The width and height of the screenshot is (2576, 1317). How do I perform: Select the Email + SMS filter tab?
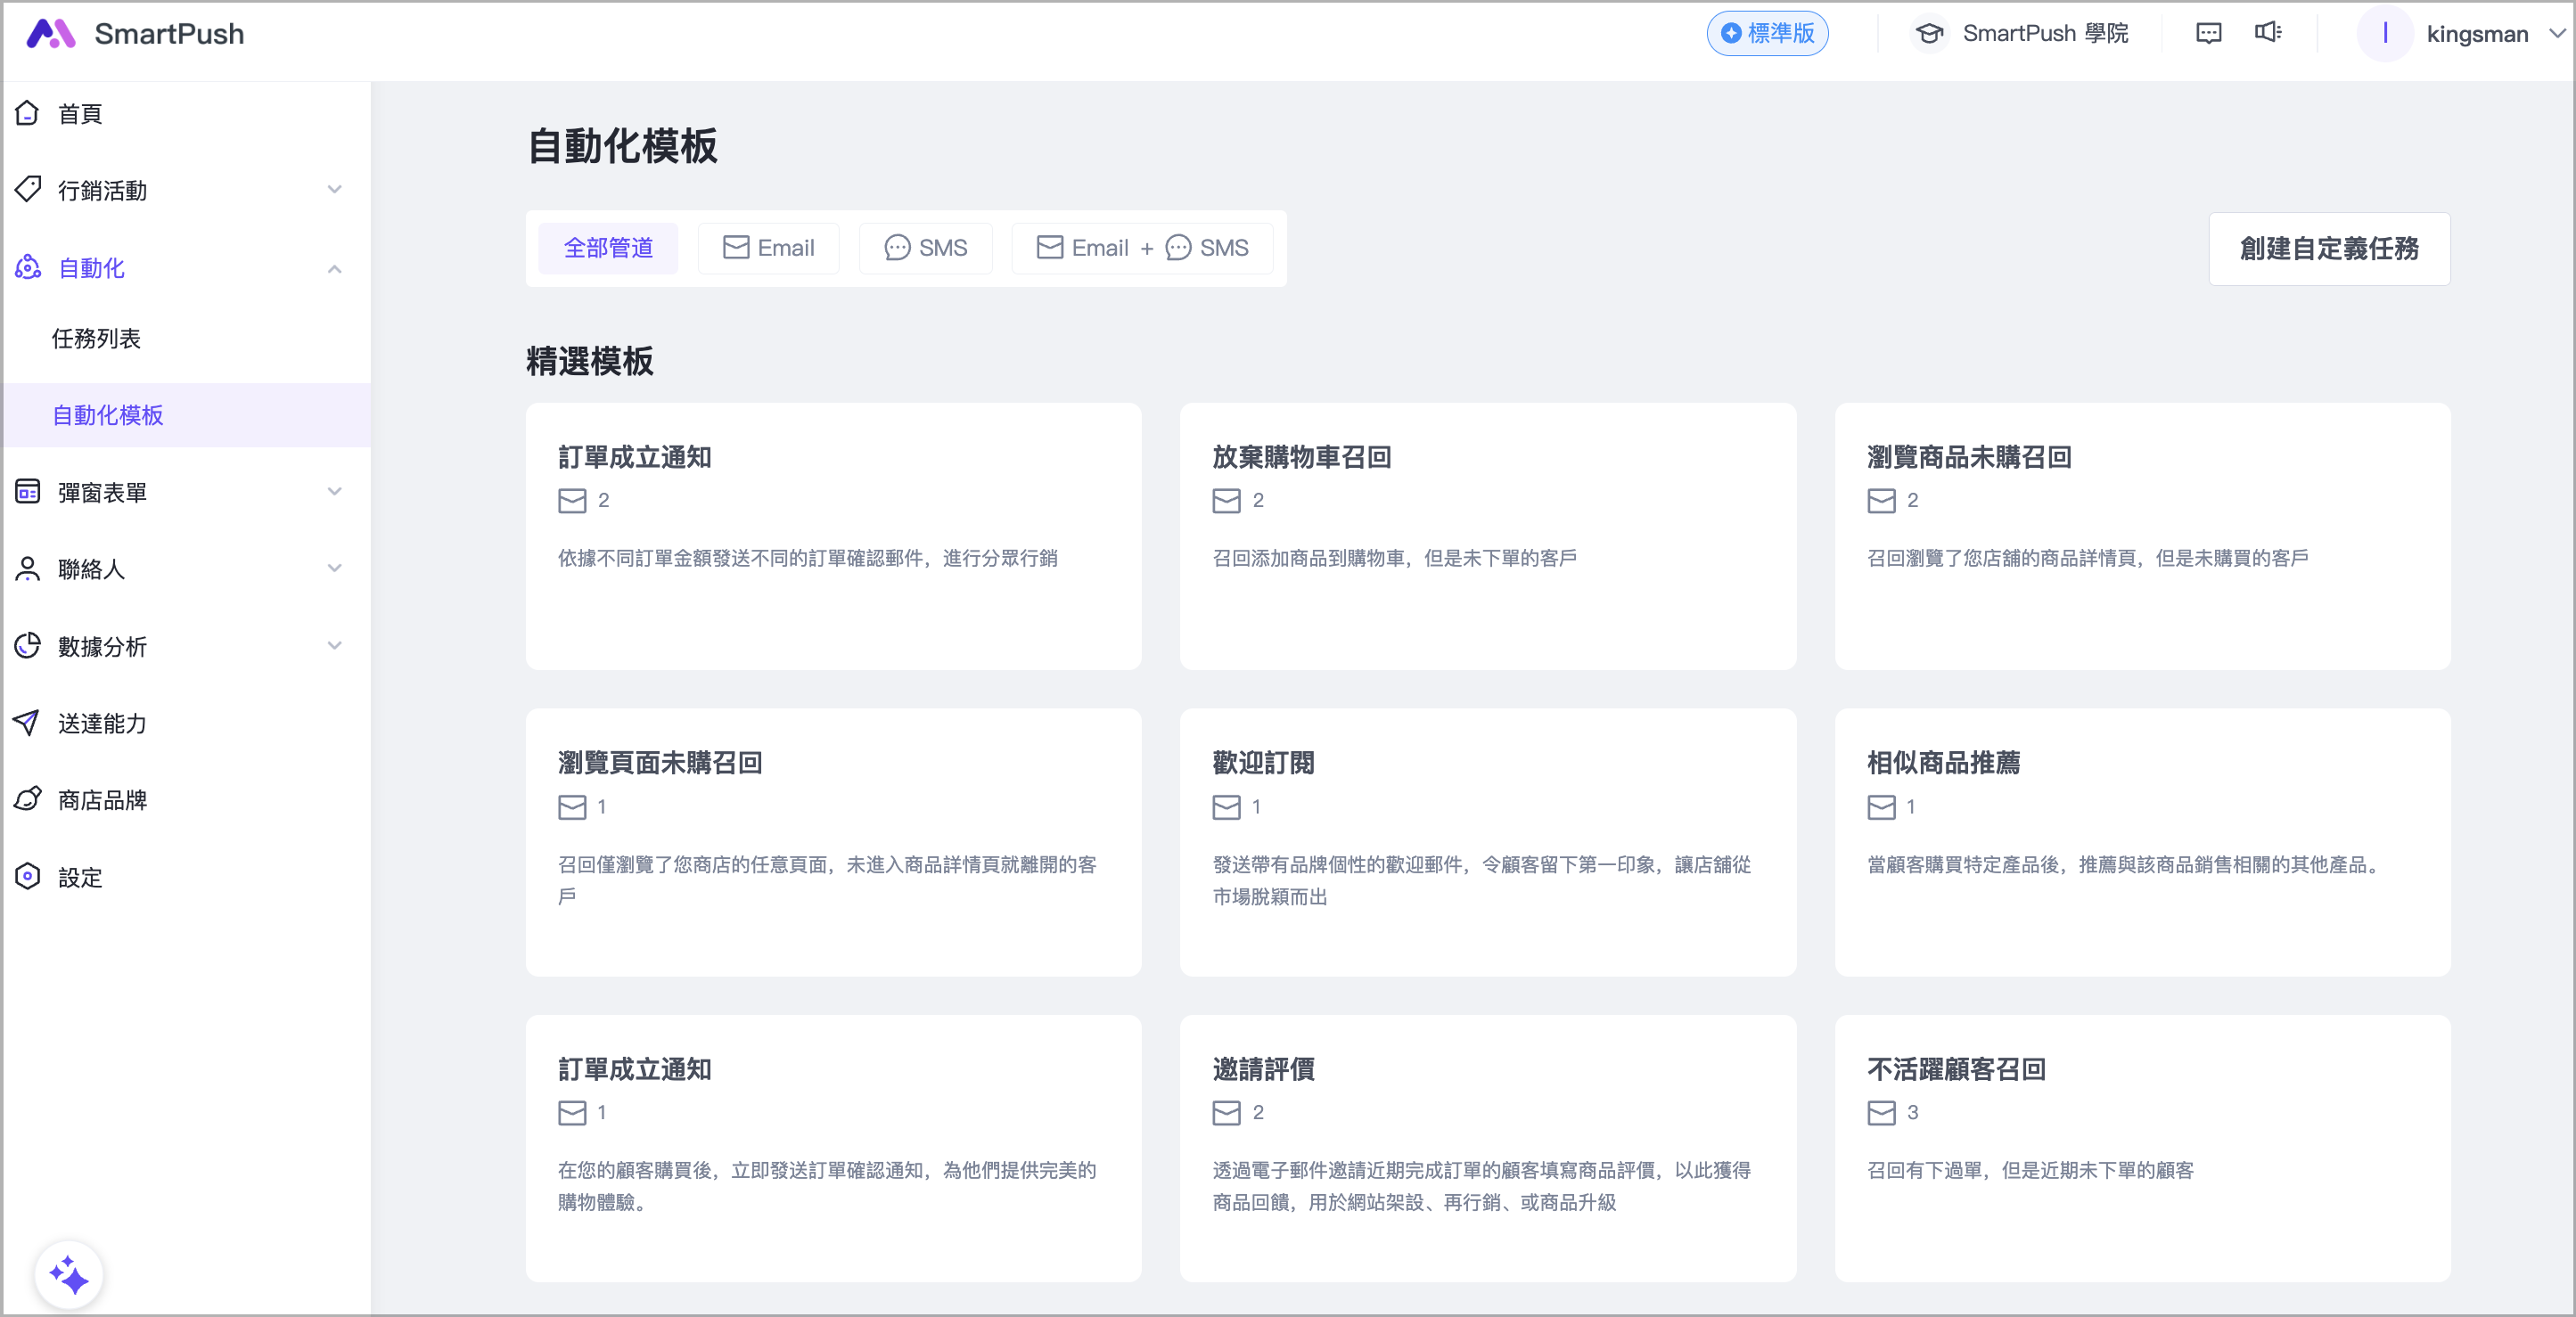click(x=1142, y=248)
